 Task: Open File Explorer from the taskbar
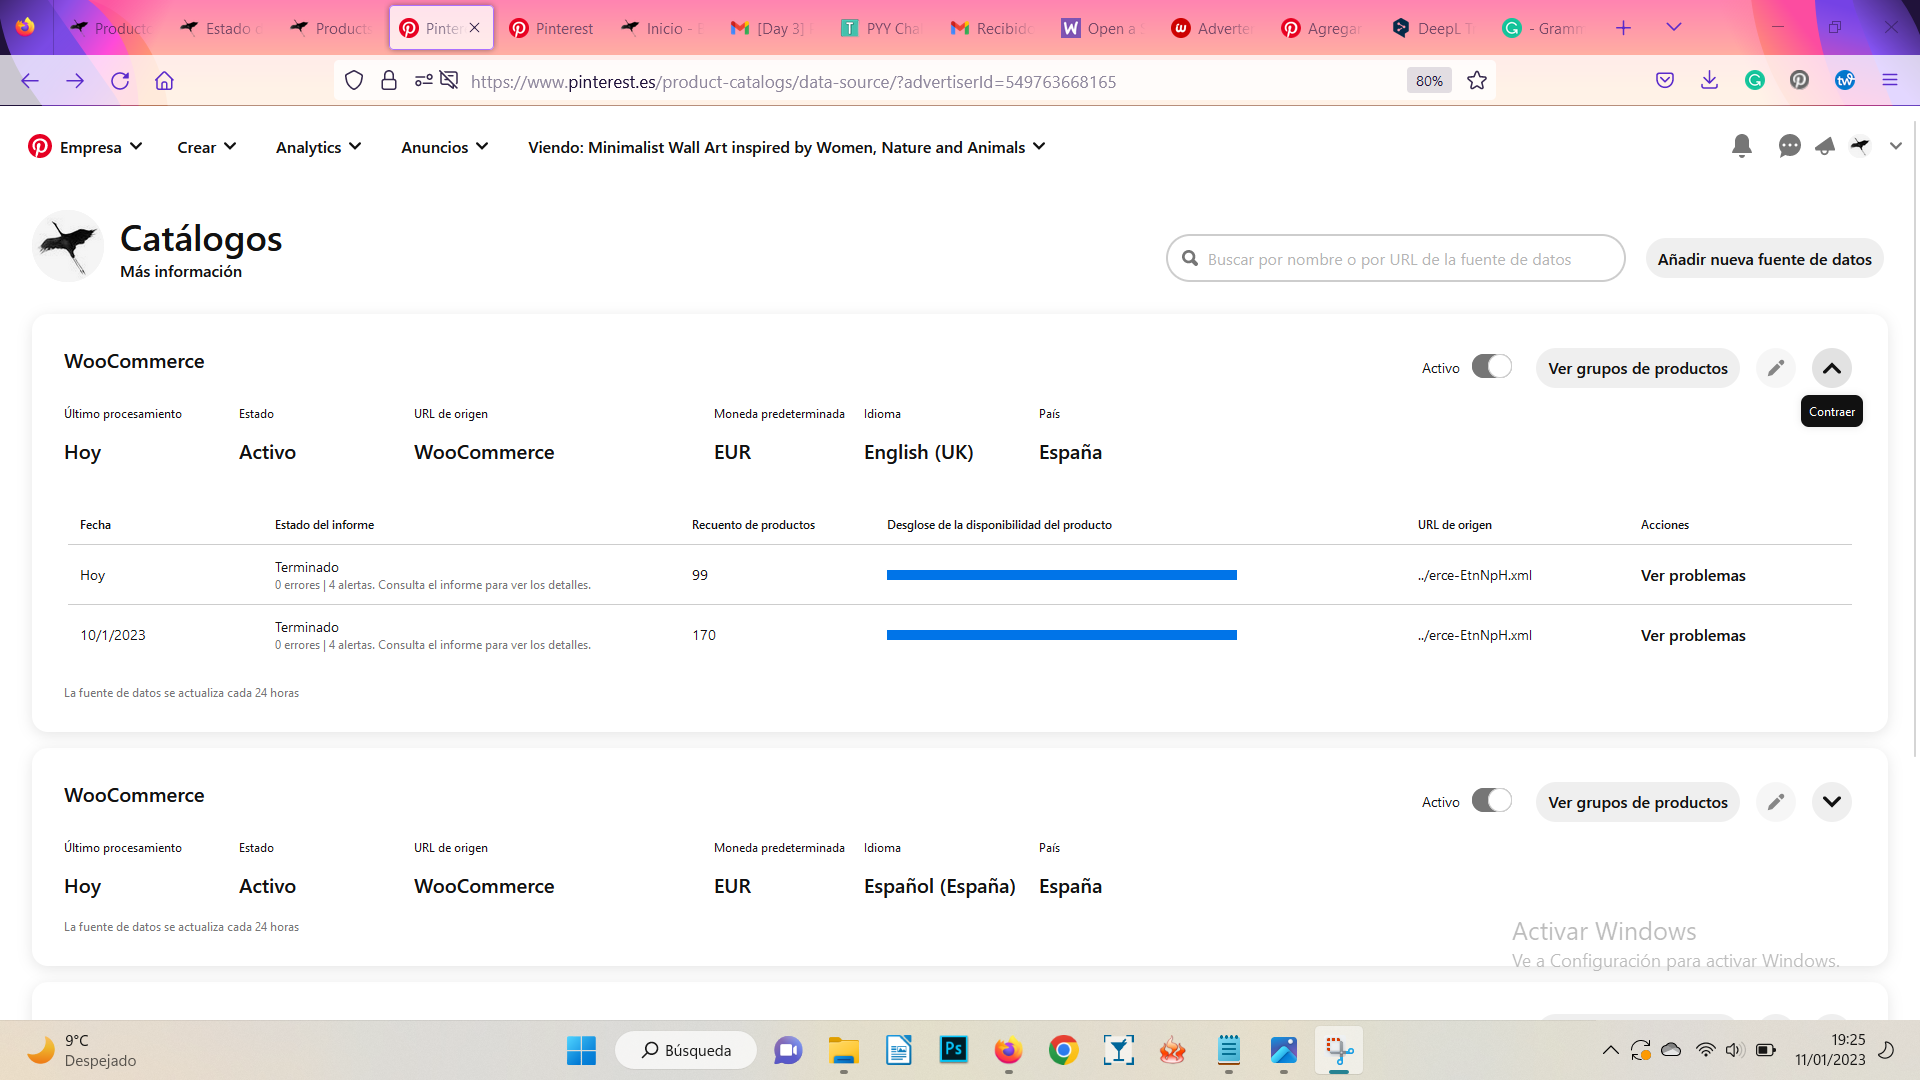pos(844,1050)
